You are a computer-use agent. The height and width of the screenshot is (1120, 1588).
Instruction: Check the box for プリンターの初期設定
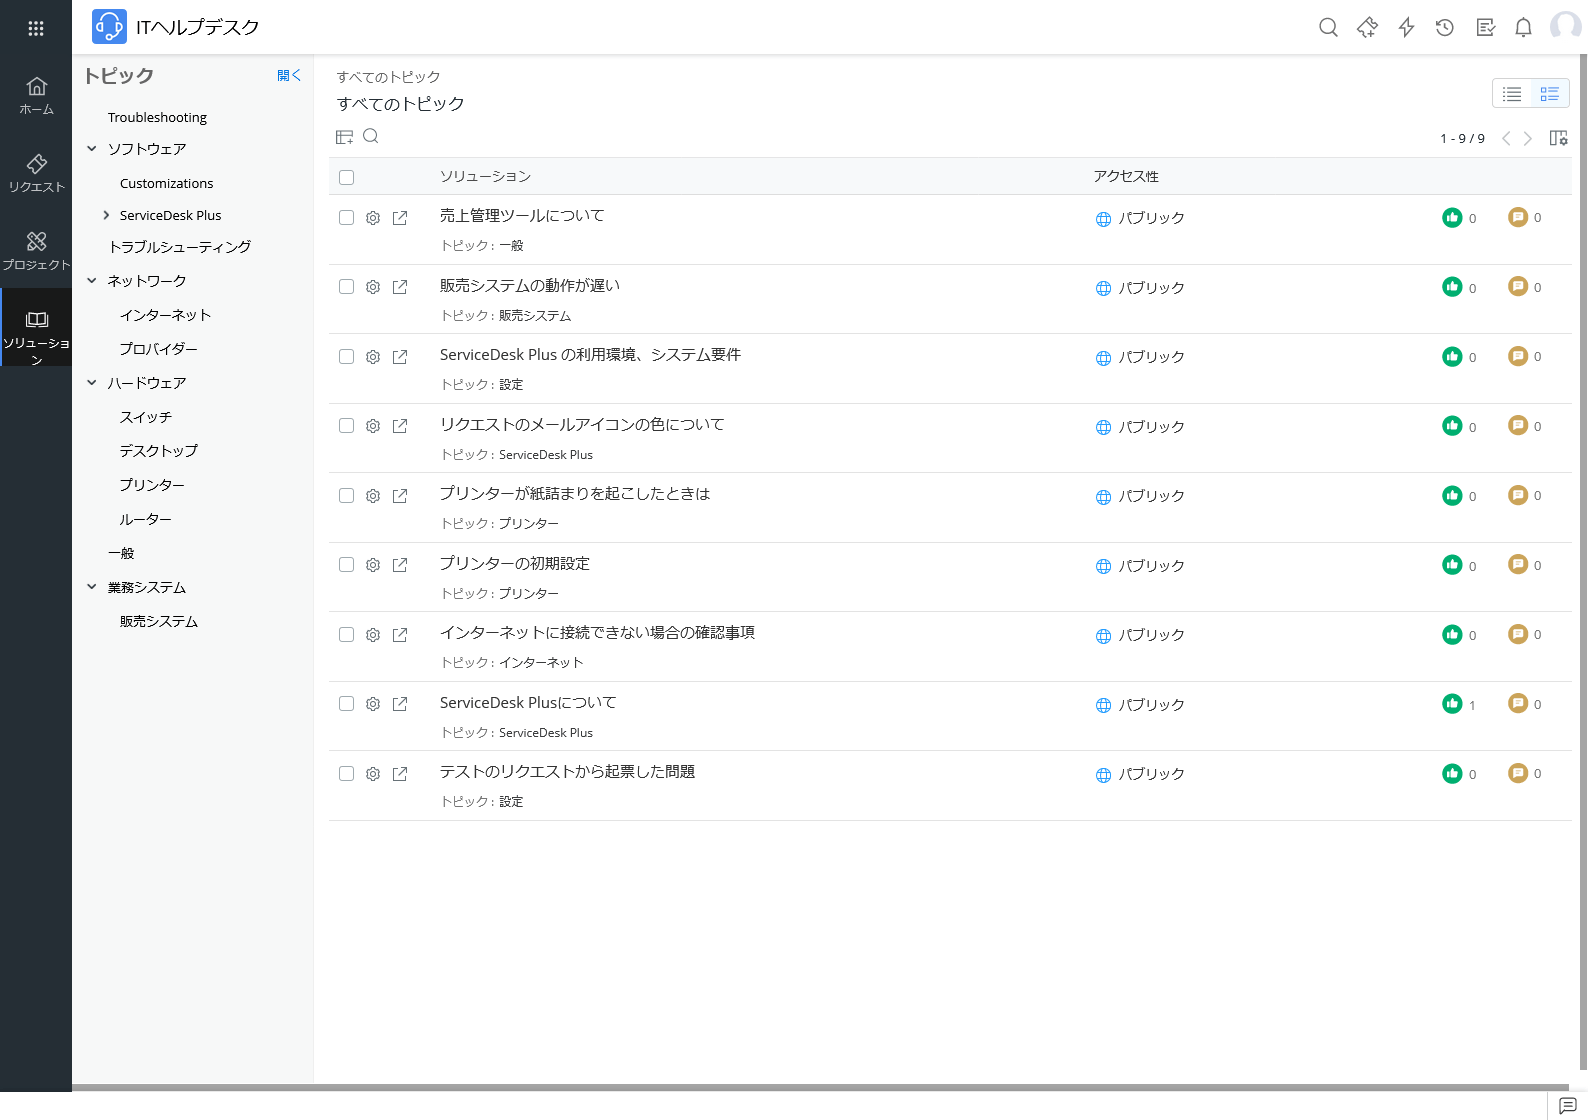pyautogui.click(x=347, y=565)
